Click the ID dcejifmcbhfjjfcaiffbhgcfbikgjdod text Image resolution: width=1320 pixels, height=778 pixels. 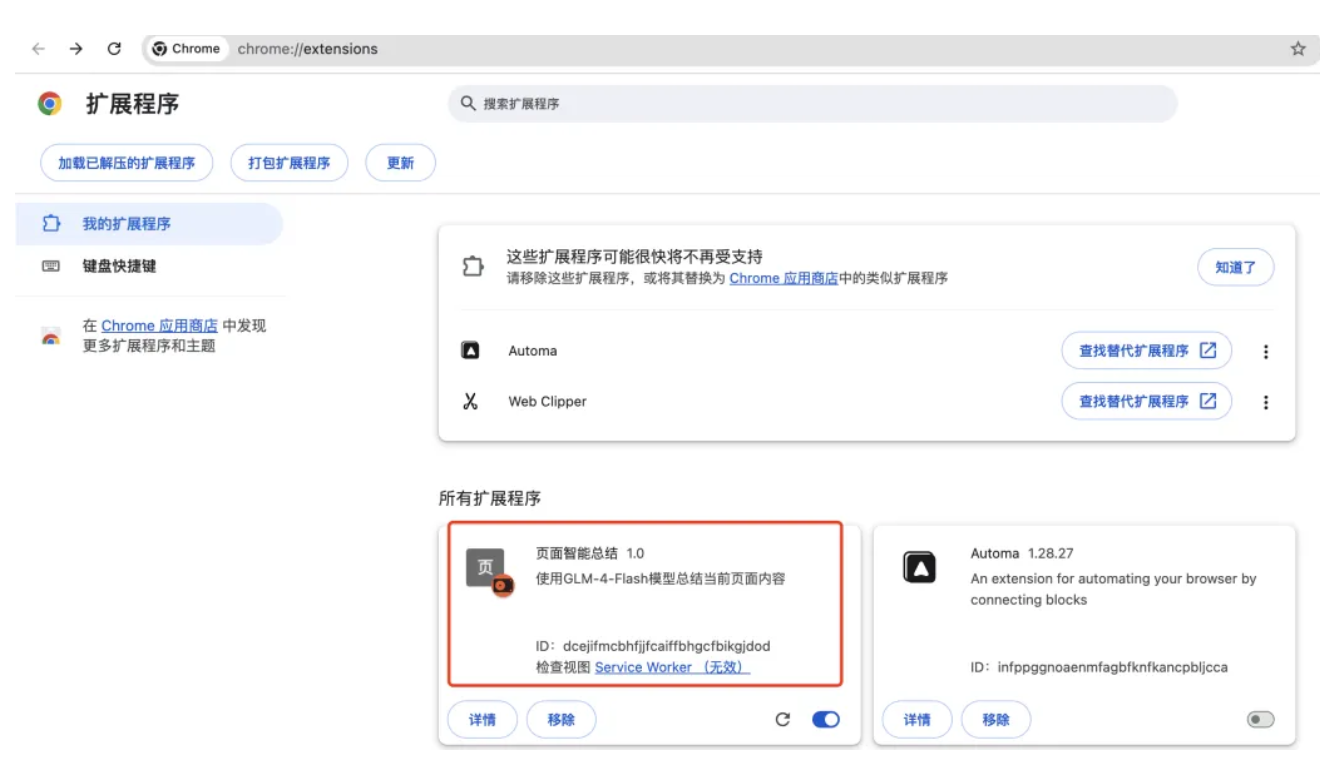653,646
